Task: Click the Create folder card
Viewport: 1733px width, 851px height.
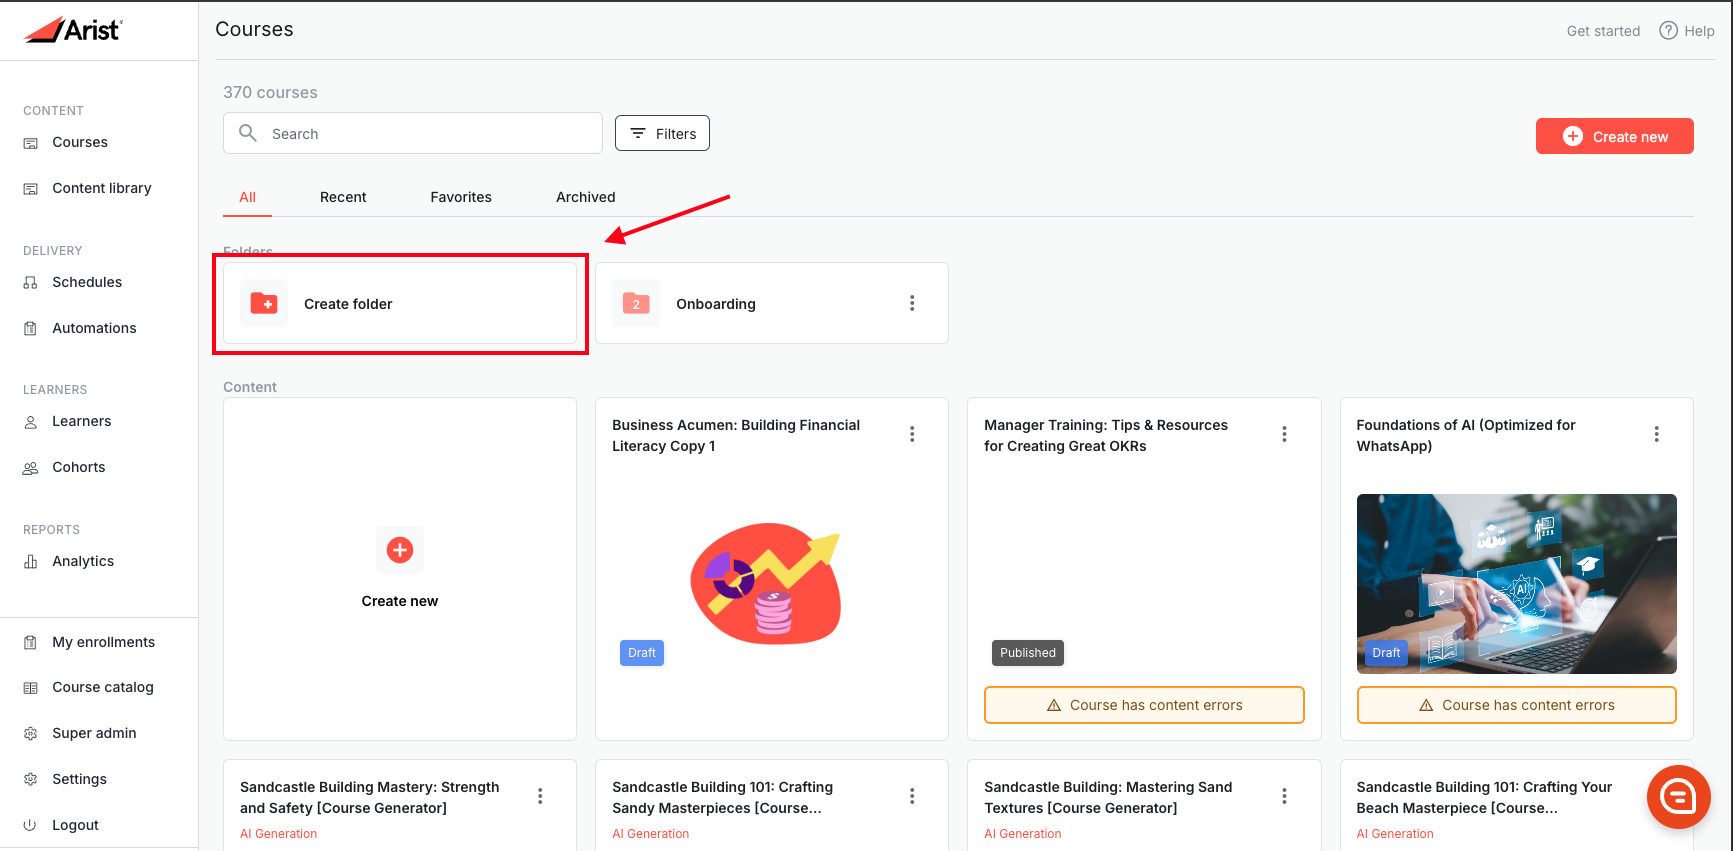Action: (x=400, y=303)
